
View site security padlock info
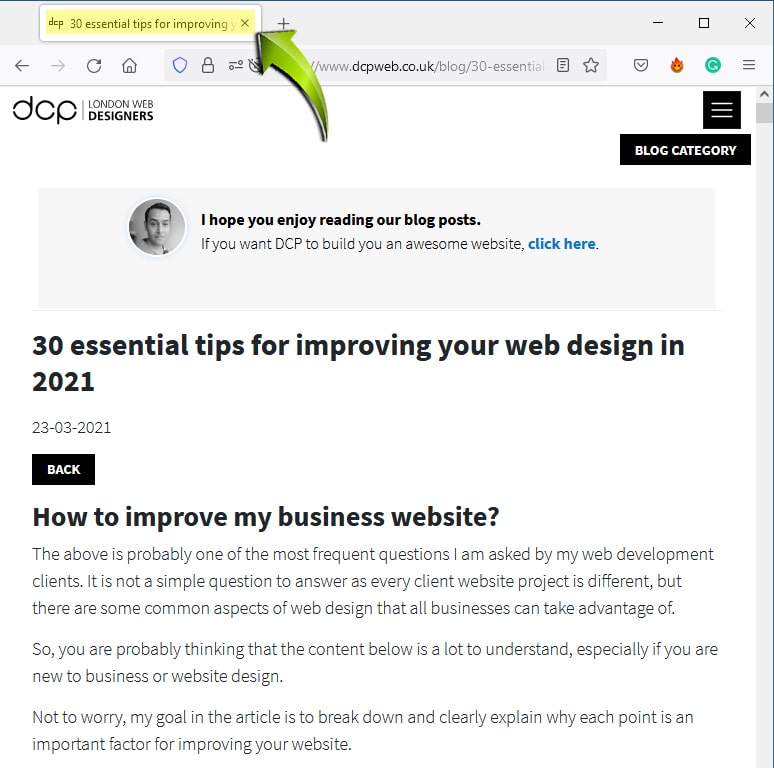tap(208, 65)
